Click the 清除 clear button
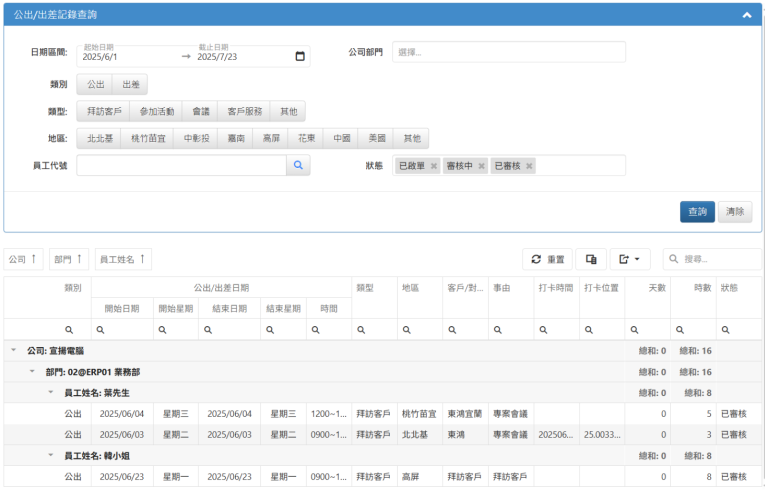Viewport: 768px width, 491px height. pyautogui.click(x=735, y=212)
